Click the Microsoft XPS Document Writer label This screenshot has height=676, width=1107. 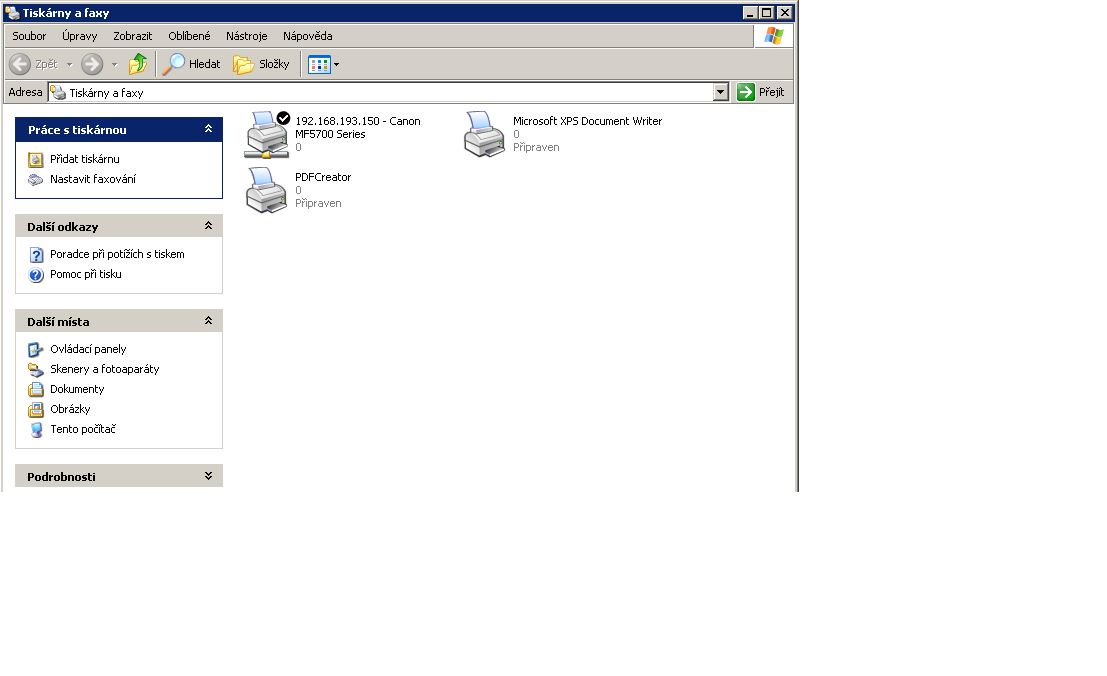point(587,121)
